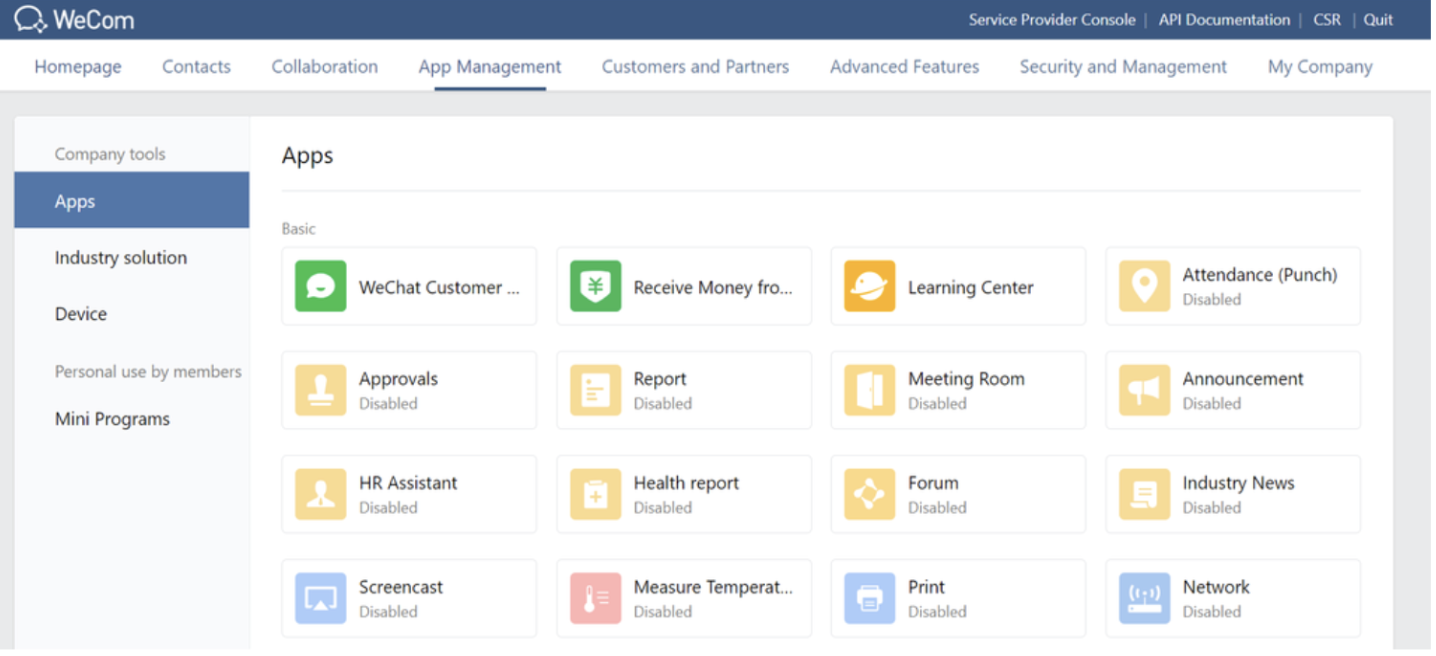Open the Learning Center planet icon
This screenshot has height=656, width=1436.
(870, 287)
